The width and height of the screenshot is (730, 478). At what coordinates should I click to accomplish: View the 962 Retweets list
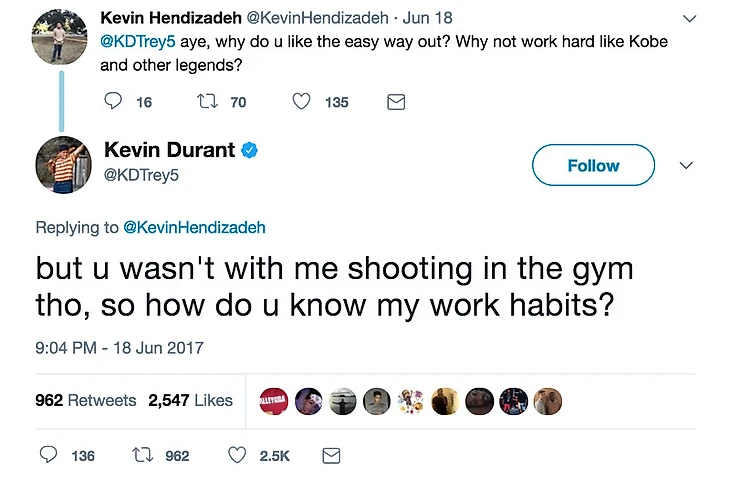coord(86,400)
